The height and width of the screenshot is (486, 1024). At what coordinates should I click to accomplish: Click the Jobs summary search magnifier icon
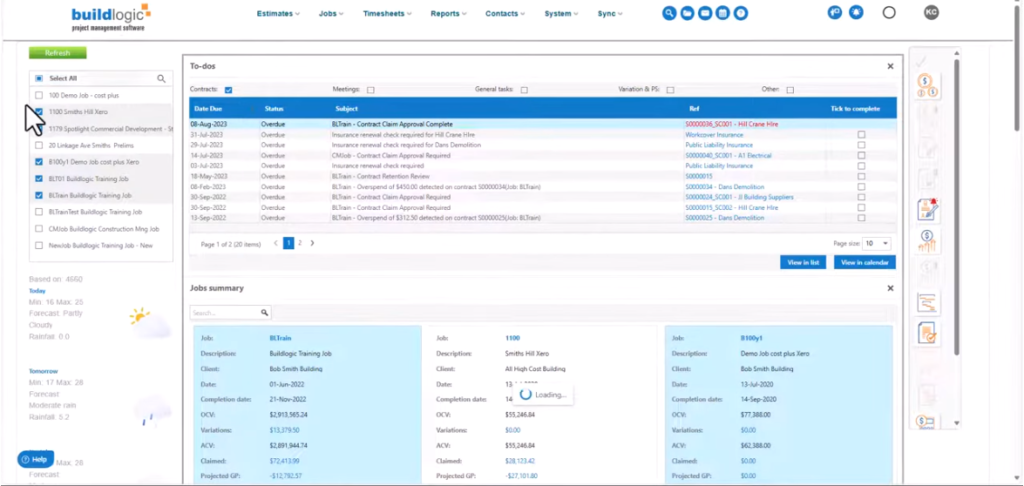click(x=264, y=313)
